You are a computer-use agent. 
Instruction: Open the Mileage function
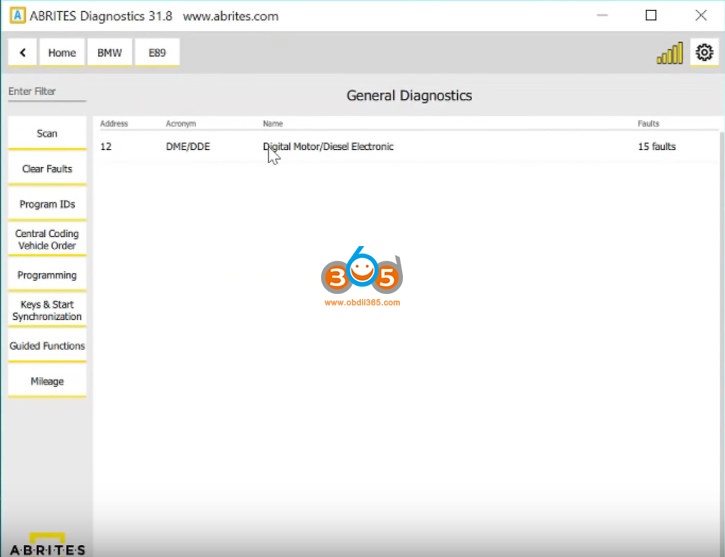click(47, 381)
